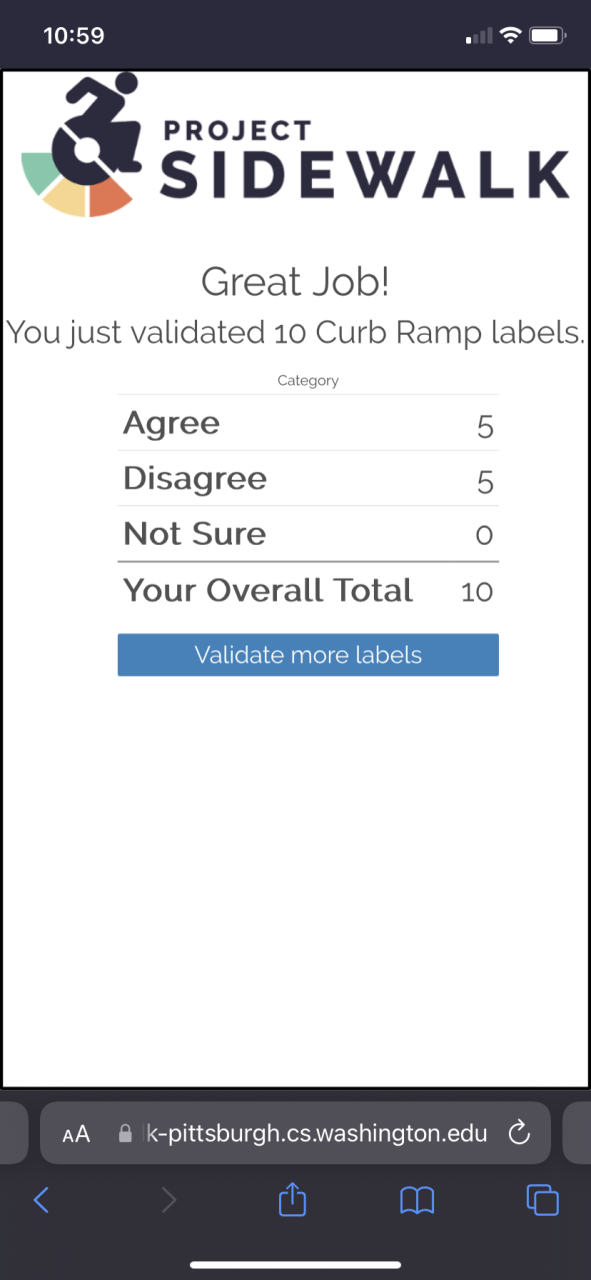Tap the Not Sure row

pyautogui.click(x=308, y=534)
